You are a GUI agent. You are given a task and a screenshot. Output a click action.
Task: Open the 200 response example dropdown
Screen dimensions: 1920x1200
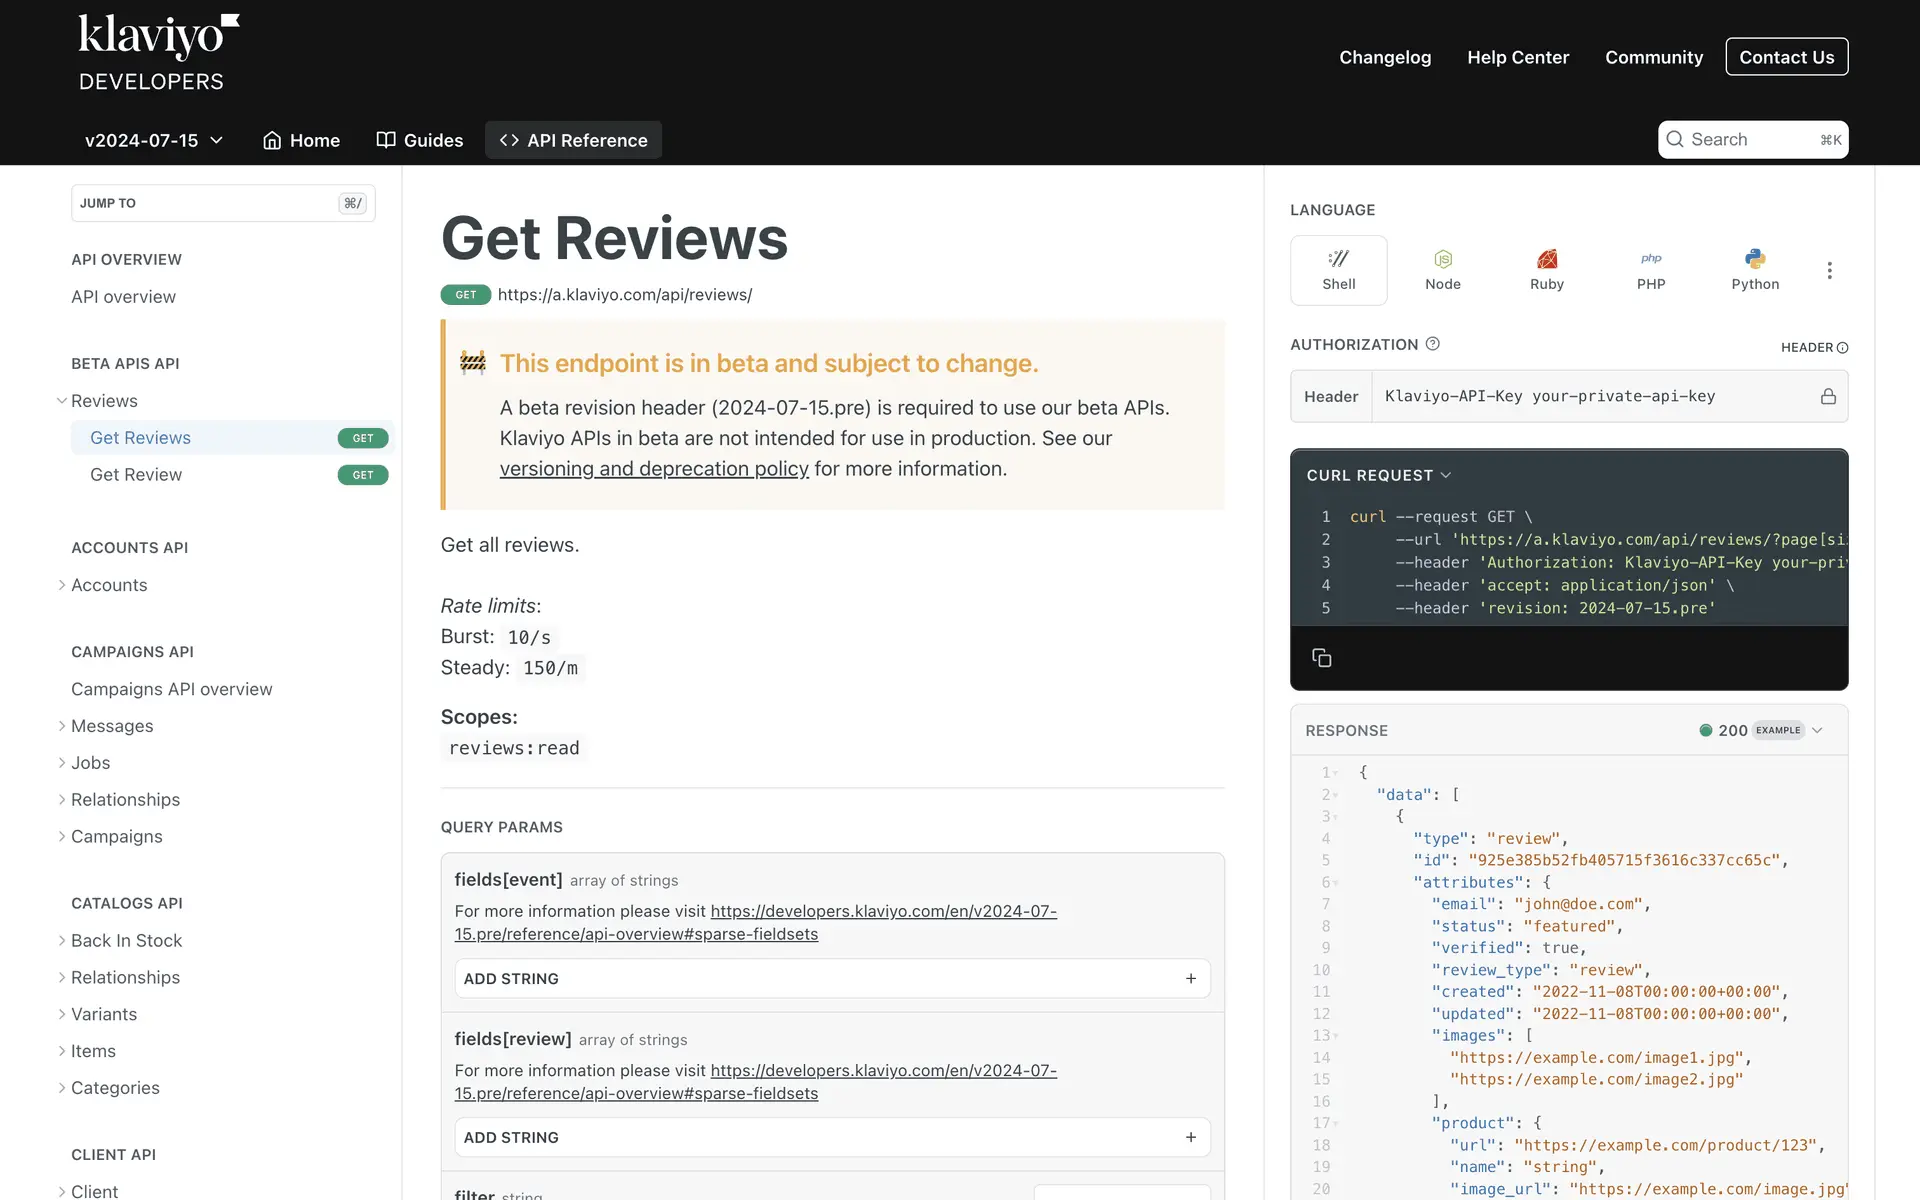tap(1760, 731)
